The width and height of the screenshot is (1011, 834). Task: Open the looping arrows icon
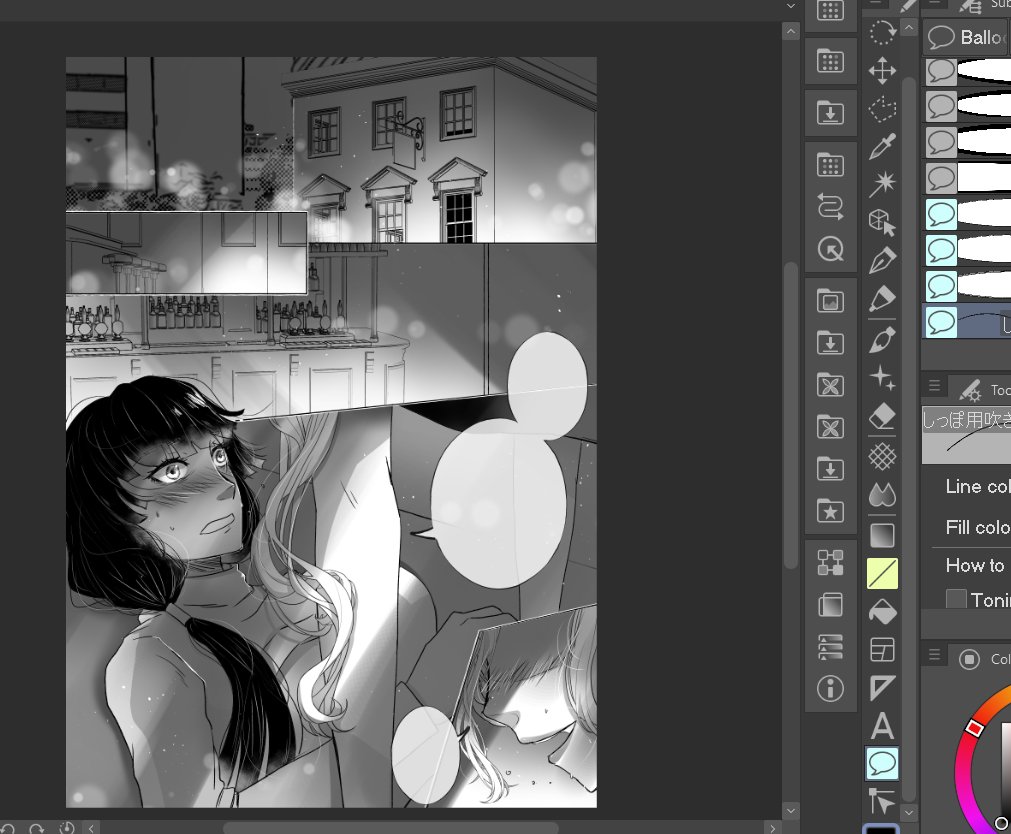tap(830, 208)
